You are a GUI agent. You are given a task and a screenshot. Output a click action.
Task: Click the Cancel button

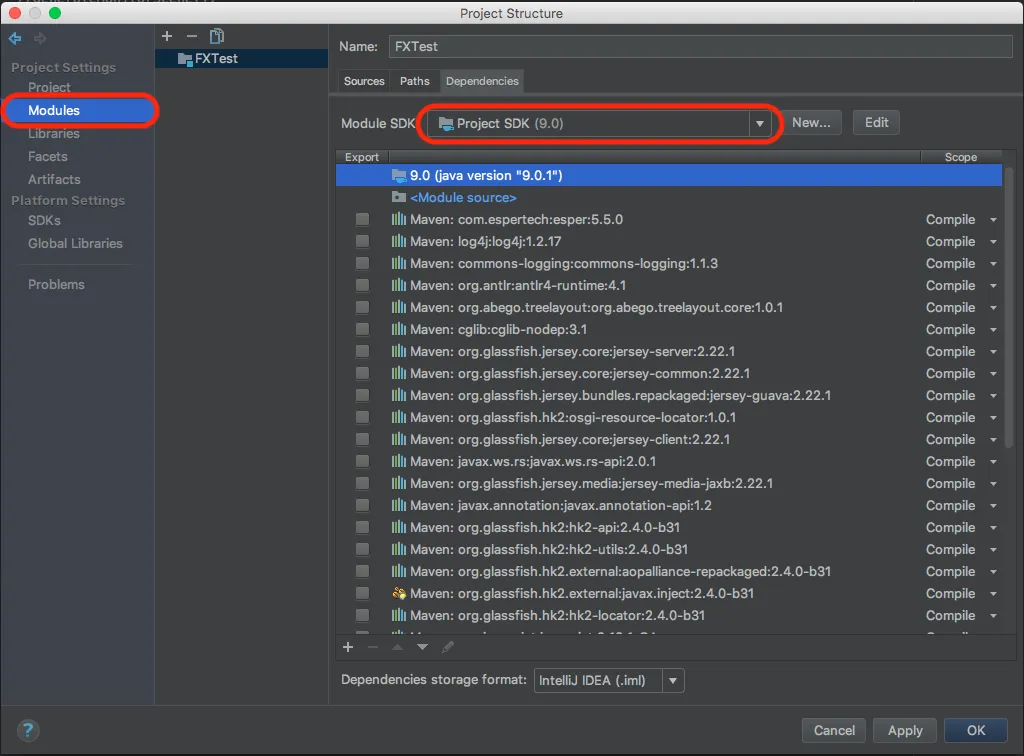click(834, 731)
